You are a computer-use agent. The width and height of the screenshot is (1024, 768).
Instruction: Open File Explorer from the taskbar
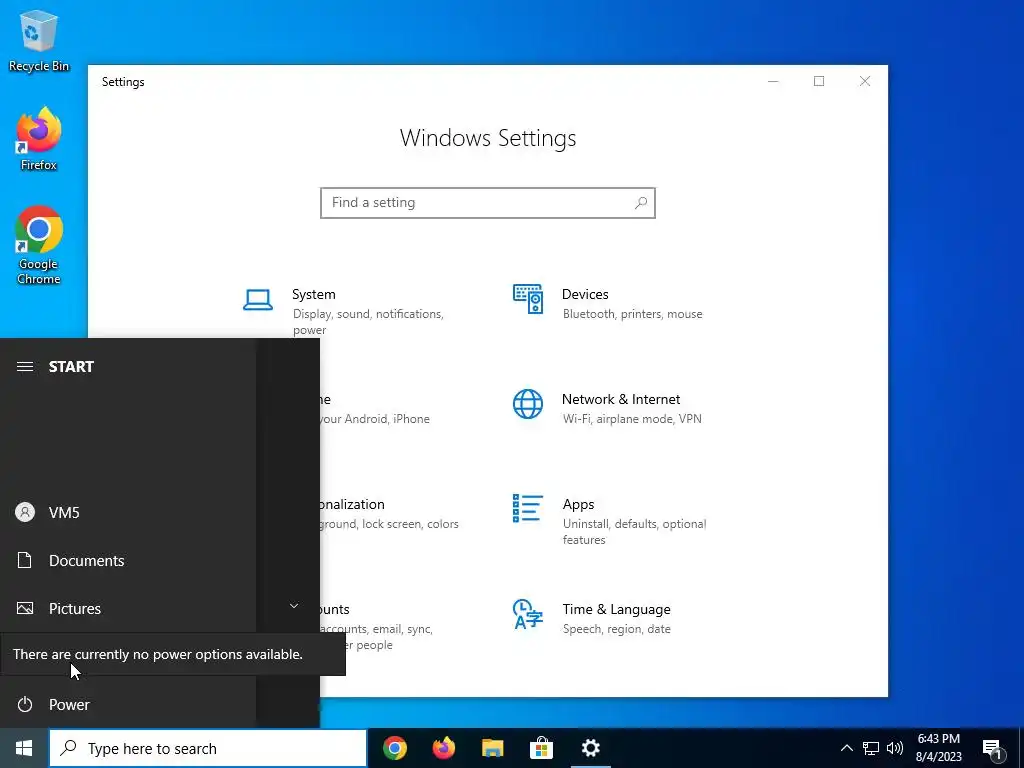[493, 748]
